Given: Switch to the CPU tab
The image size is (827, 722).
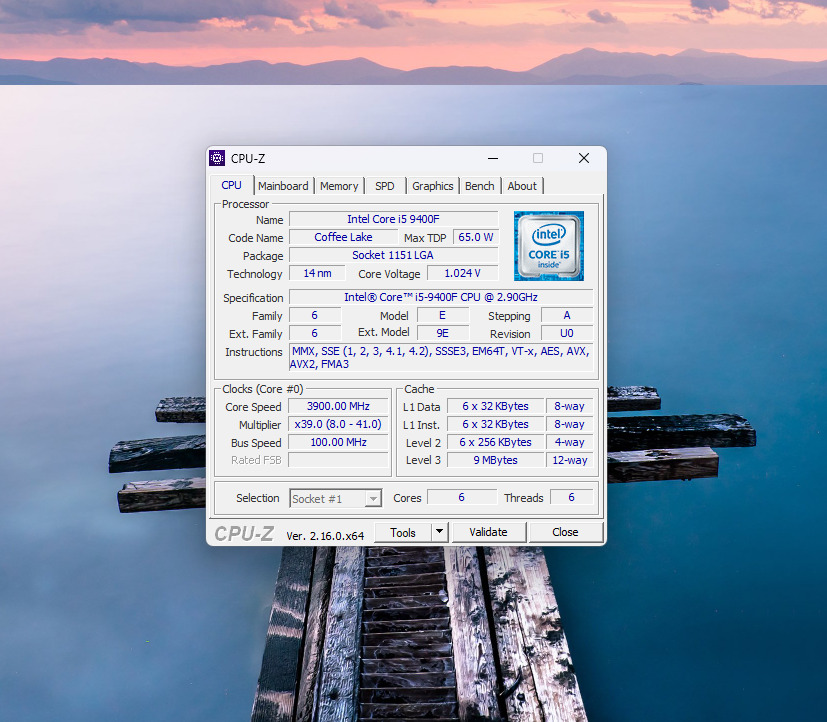Looking at the screenshot, I should [232, 186].
